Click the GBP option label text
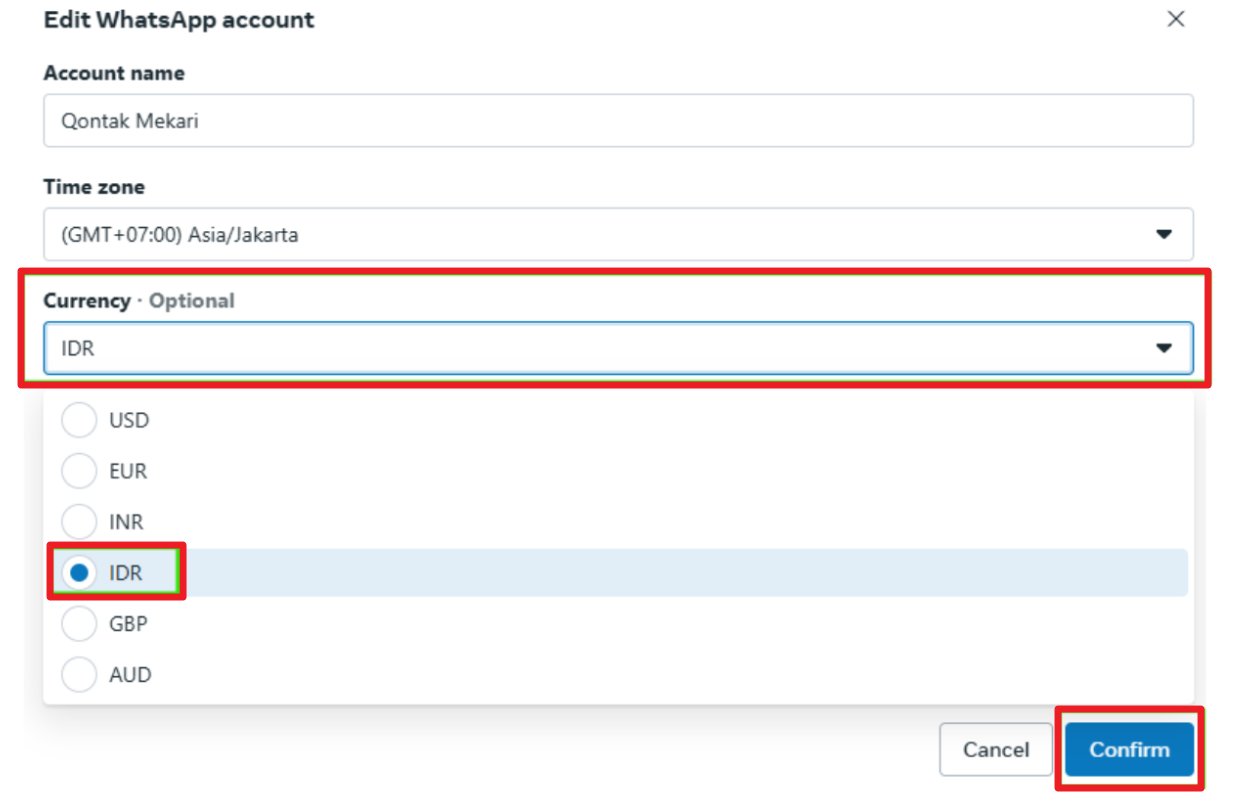Screen dimensions: 1257x803 [x=129, y=624]
